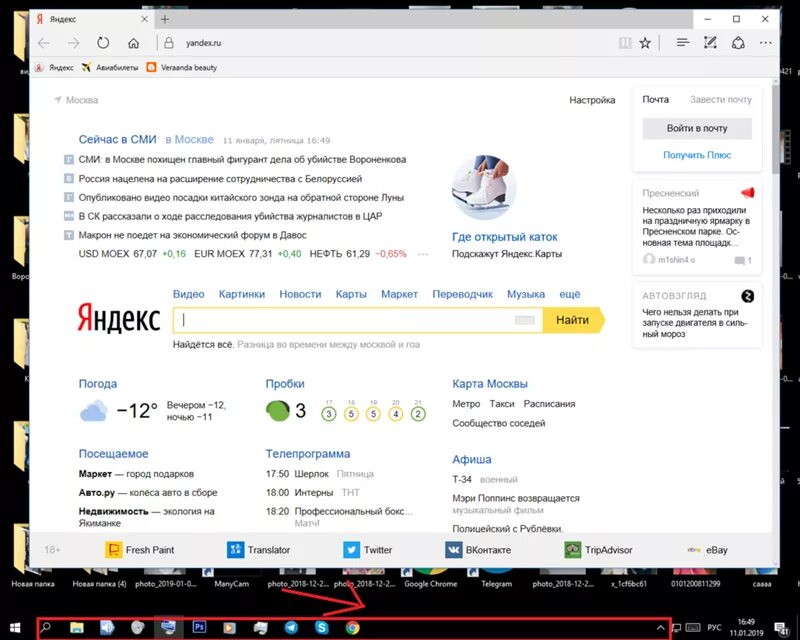This screenshot has width=800, height=640.
Task: Click Завести почту link
Action: tap(720, 100)
